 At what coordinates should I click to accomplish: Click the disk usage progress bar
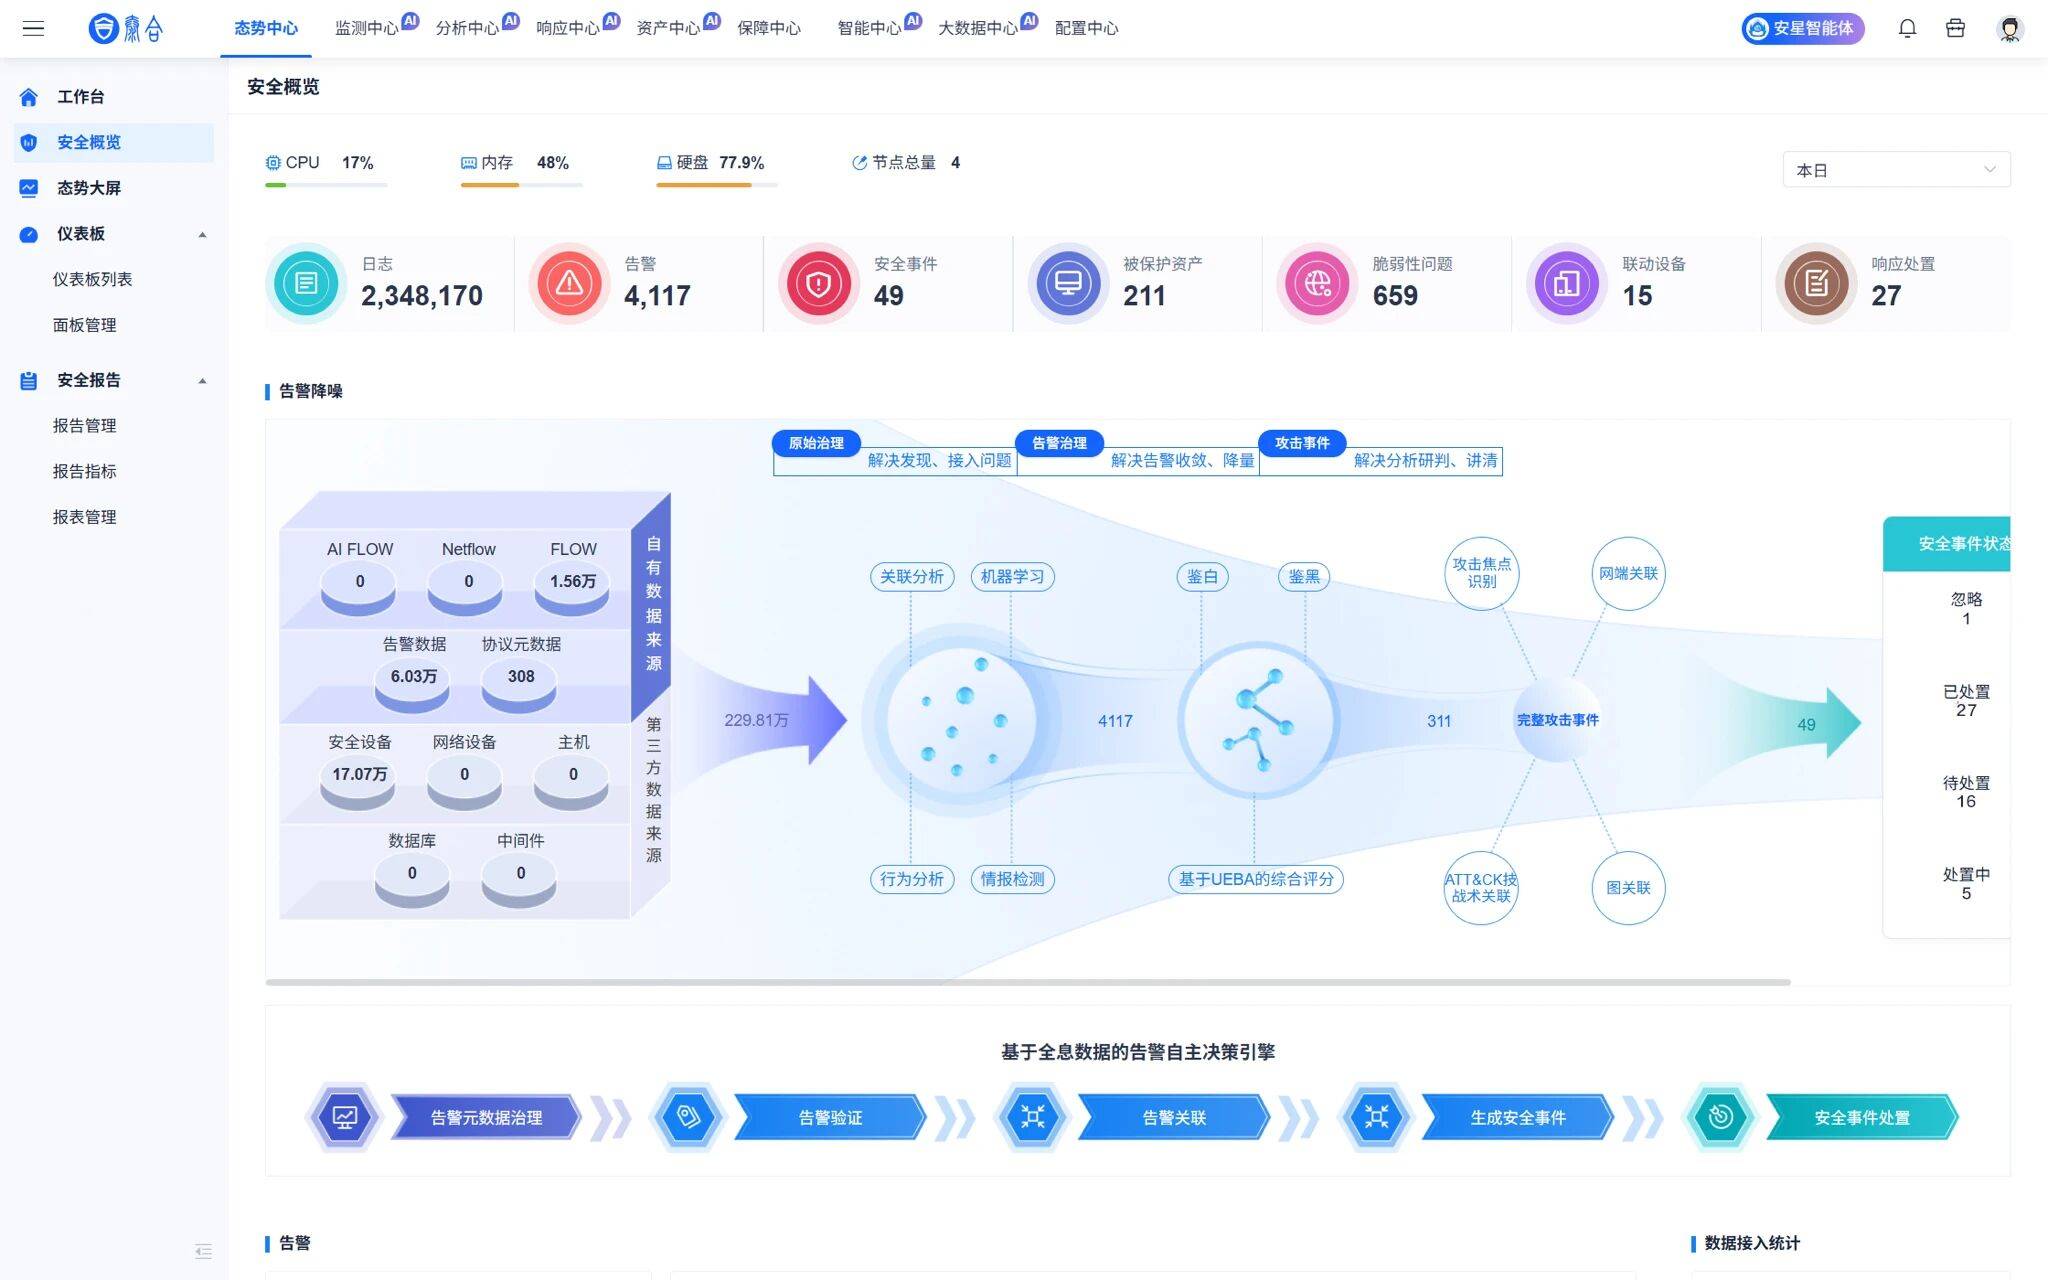coord(716,185)
